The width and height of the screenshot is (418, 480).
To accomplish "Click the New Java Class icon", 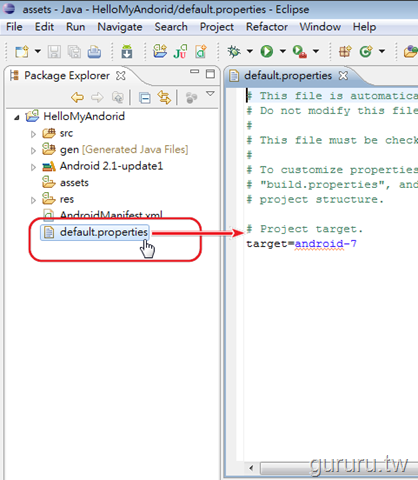I will (366, 51).
